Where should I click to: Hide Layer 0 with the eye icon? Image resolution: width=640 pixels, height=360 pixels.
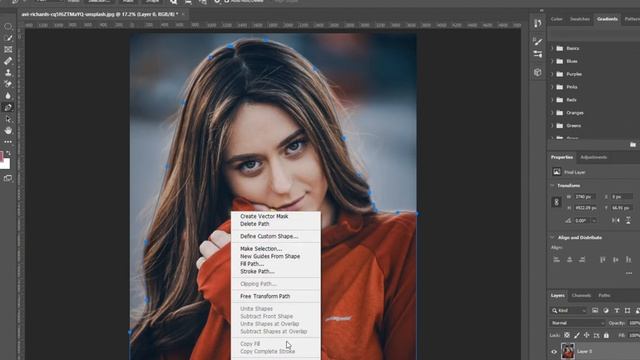pyautogui.click(x=554, y=351)
